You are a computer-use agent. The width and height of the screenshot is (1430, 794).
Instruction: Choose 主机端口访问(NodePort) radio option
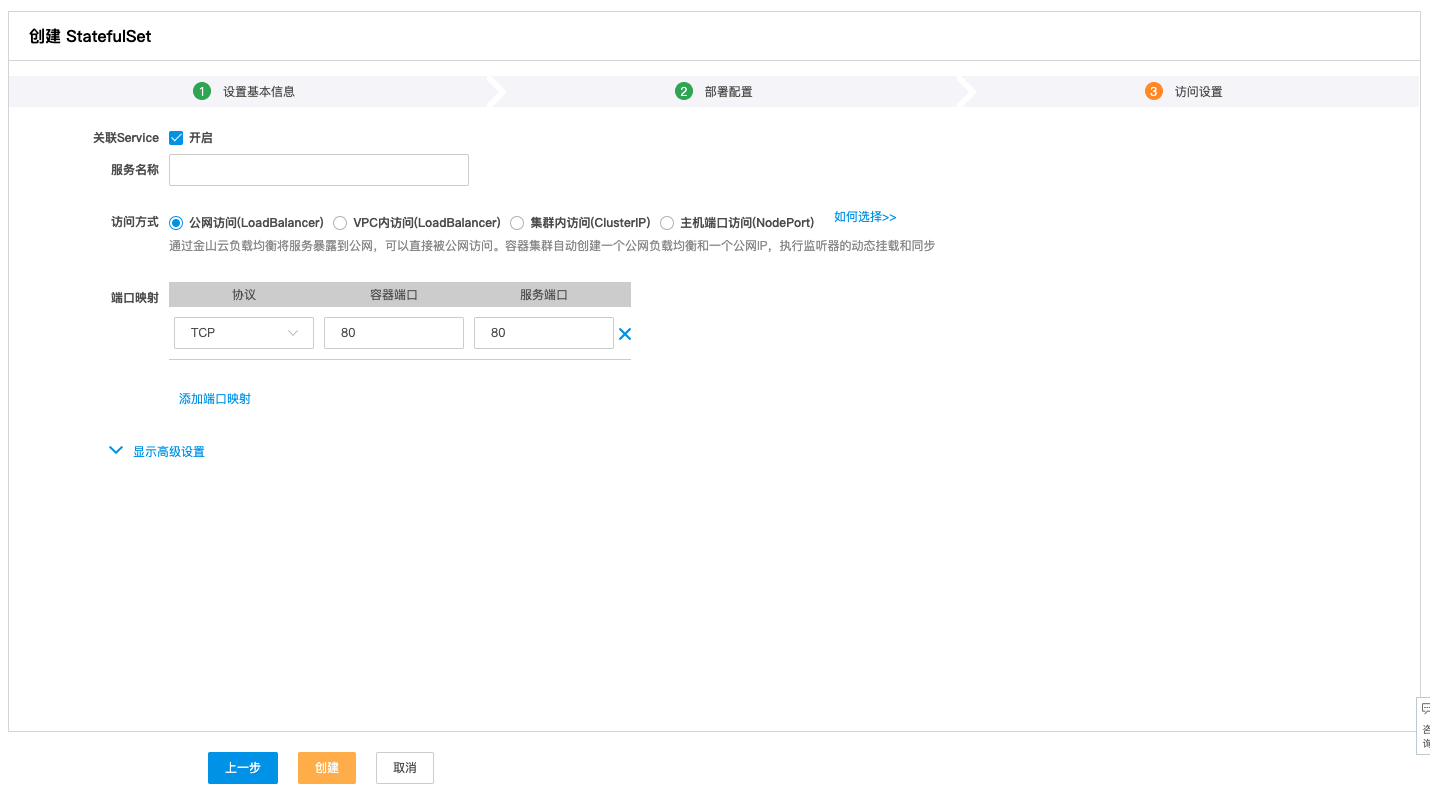[x=667, y=223]
